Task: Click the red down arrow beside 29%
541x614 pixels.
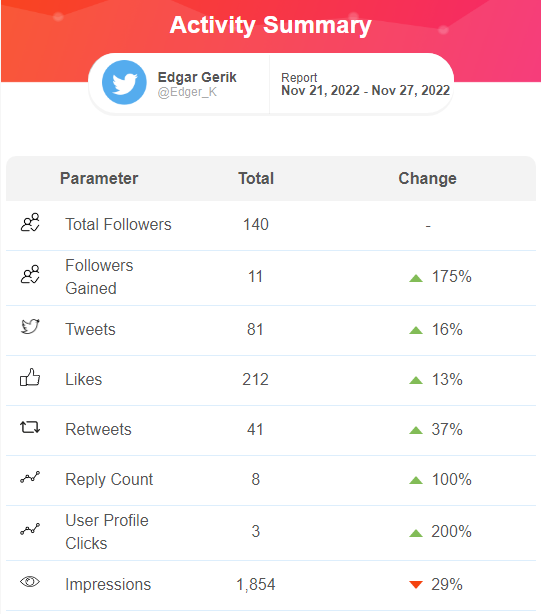Action: (x=416, y=585)
